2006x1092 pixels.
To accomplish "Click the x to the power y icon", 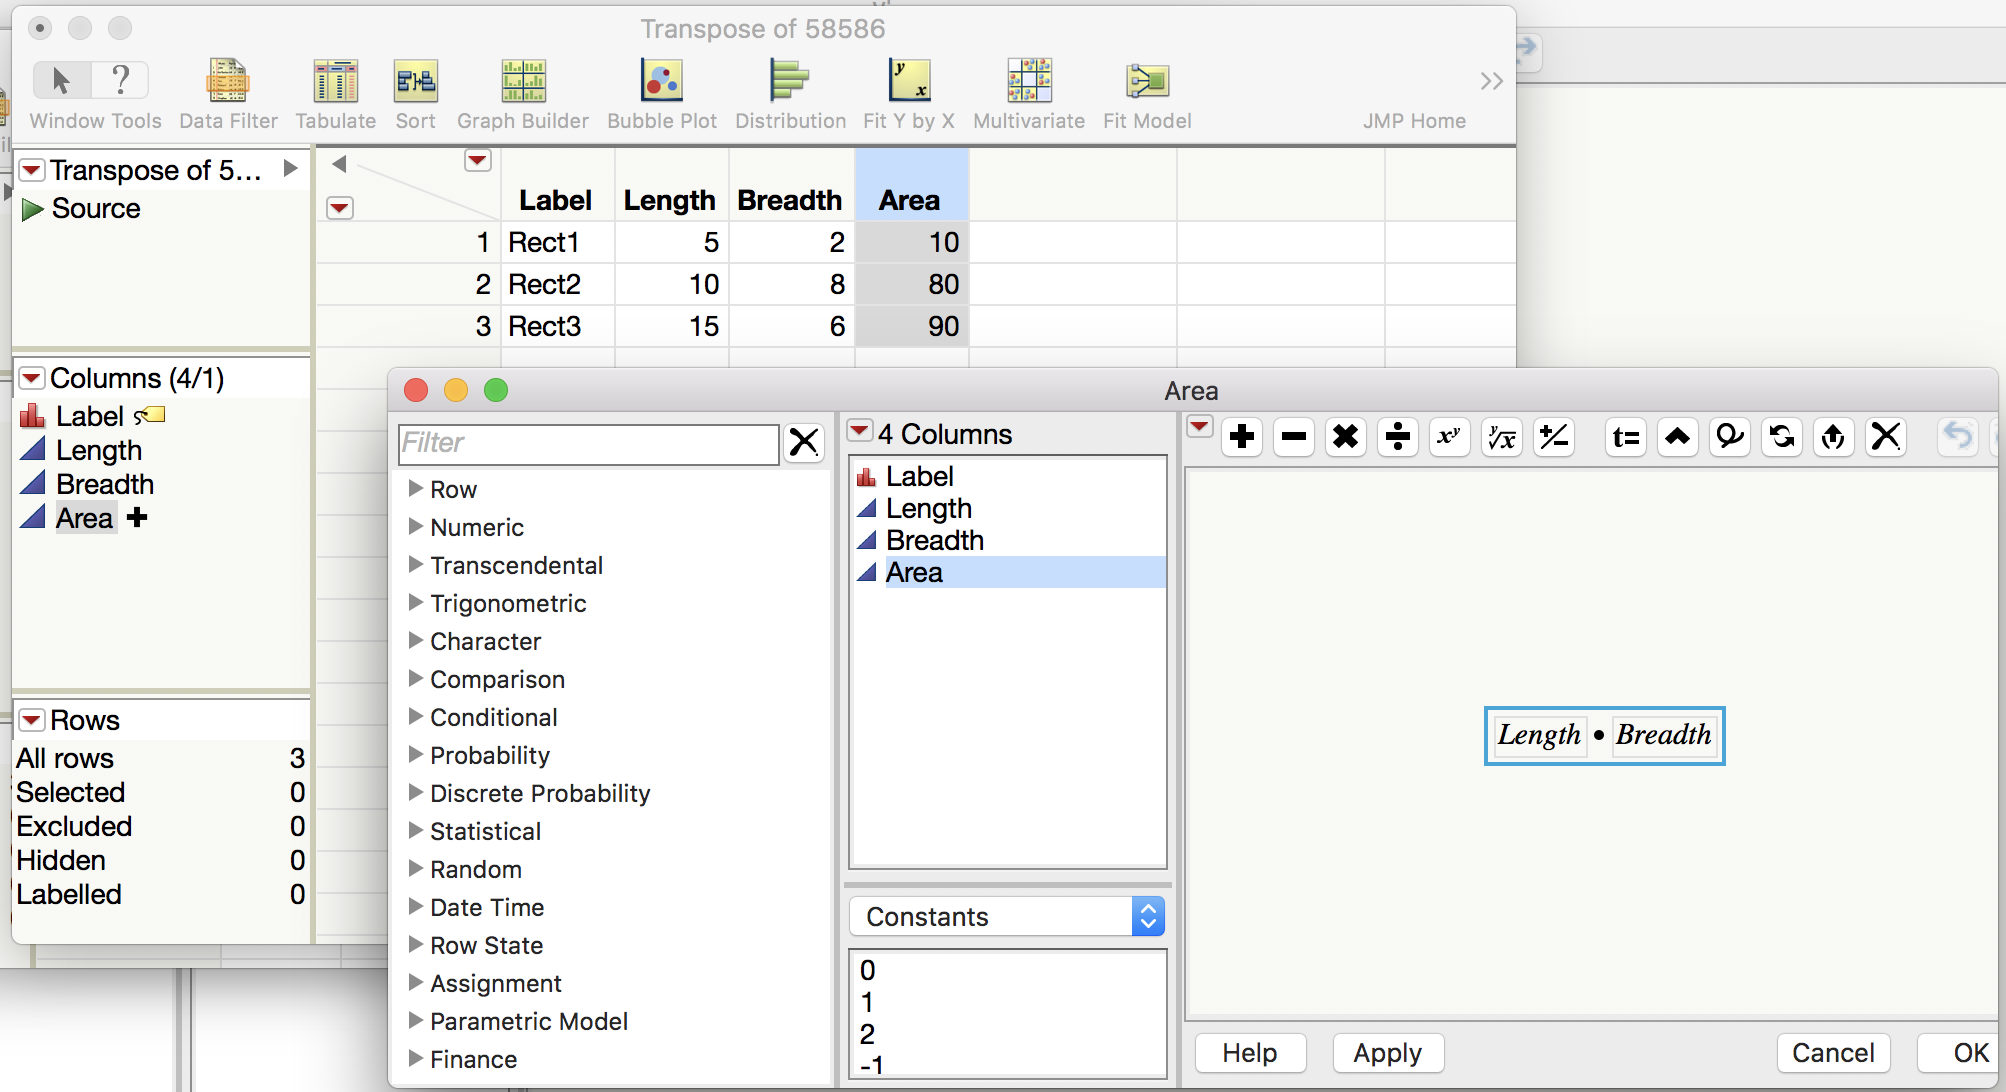I will click(1449, 437).
